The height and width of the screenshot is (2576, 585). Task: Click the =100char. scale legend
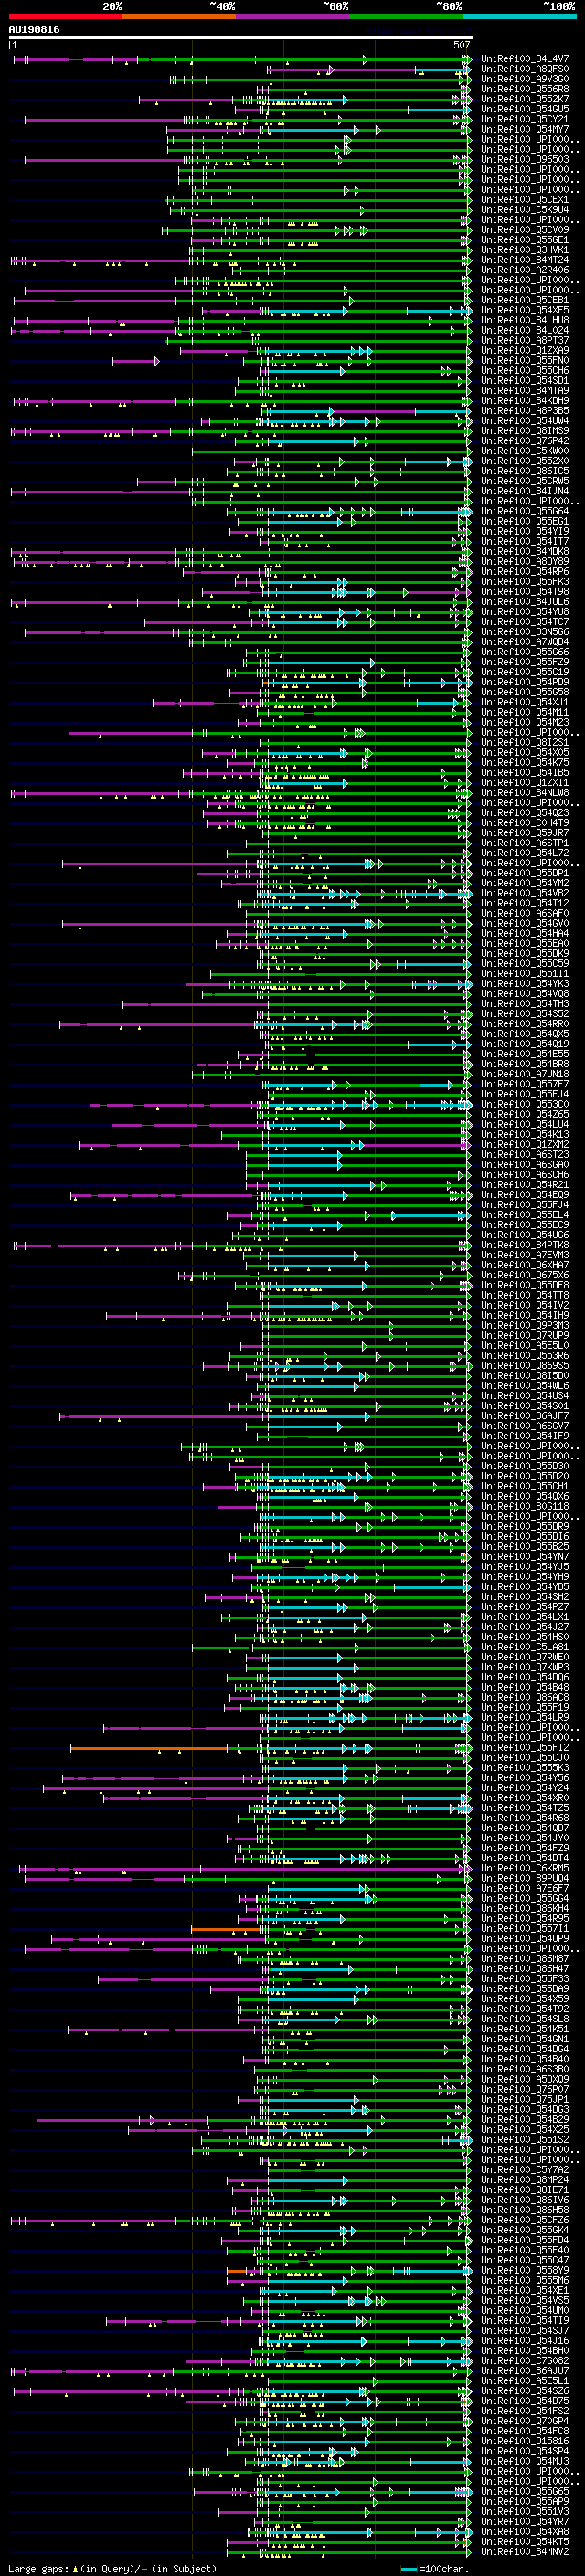coord(435,2569)
